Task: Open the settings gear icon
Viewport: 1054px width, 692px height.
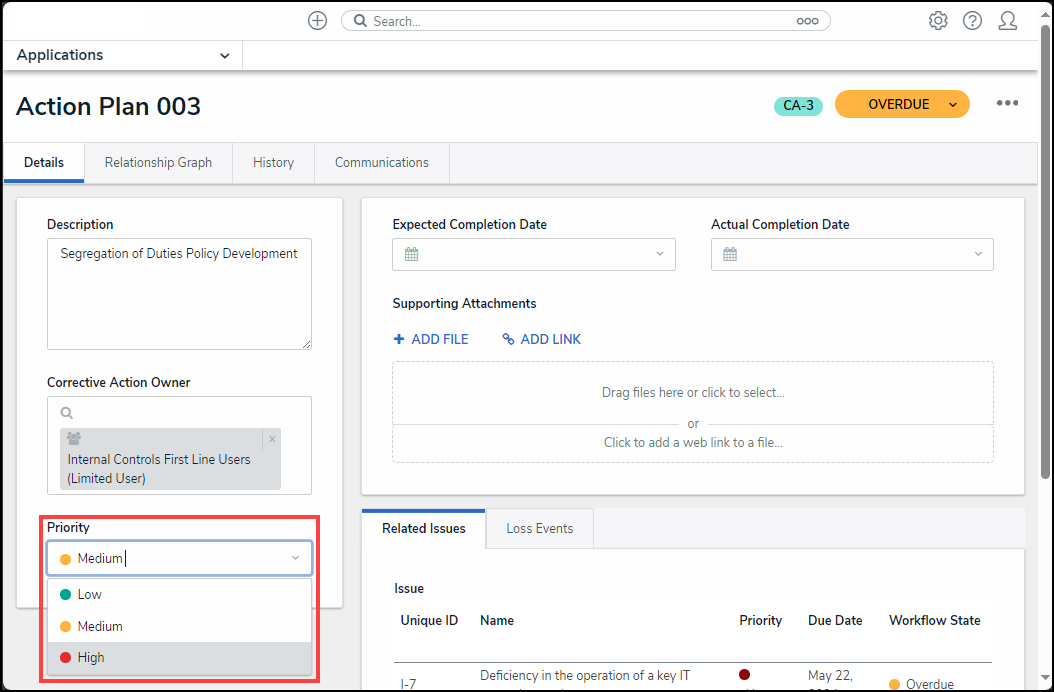Action: 938,21
